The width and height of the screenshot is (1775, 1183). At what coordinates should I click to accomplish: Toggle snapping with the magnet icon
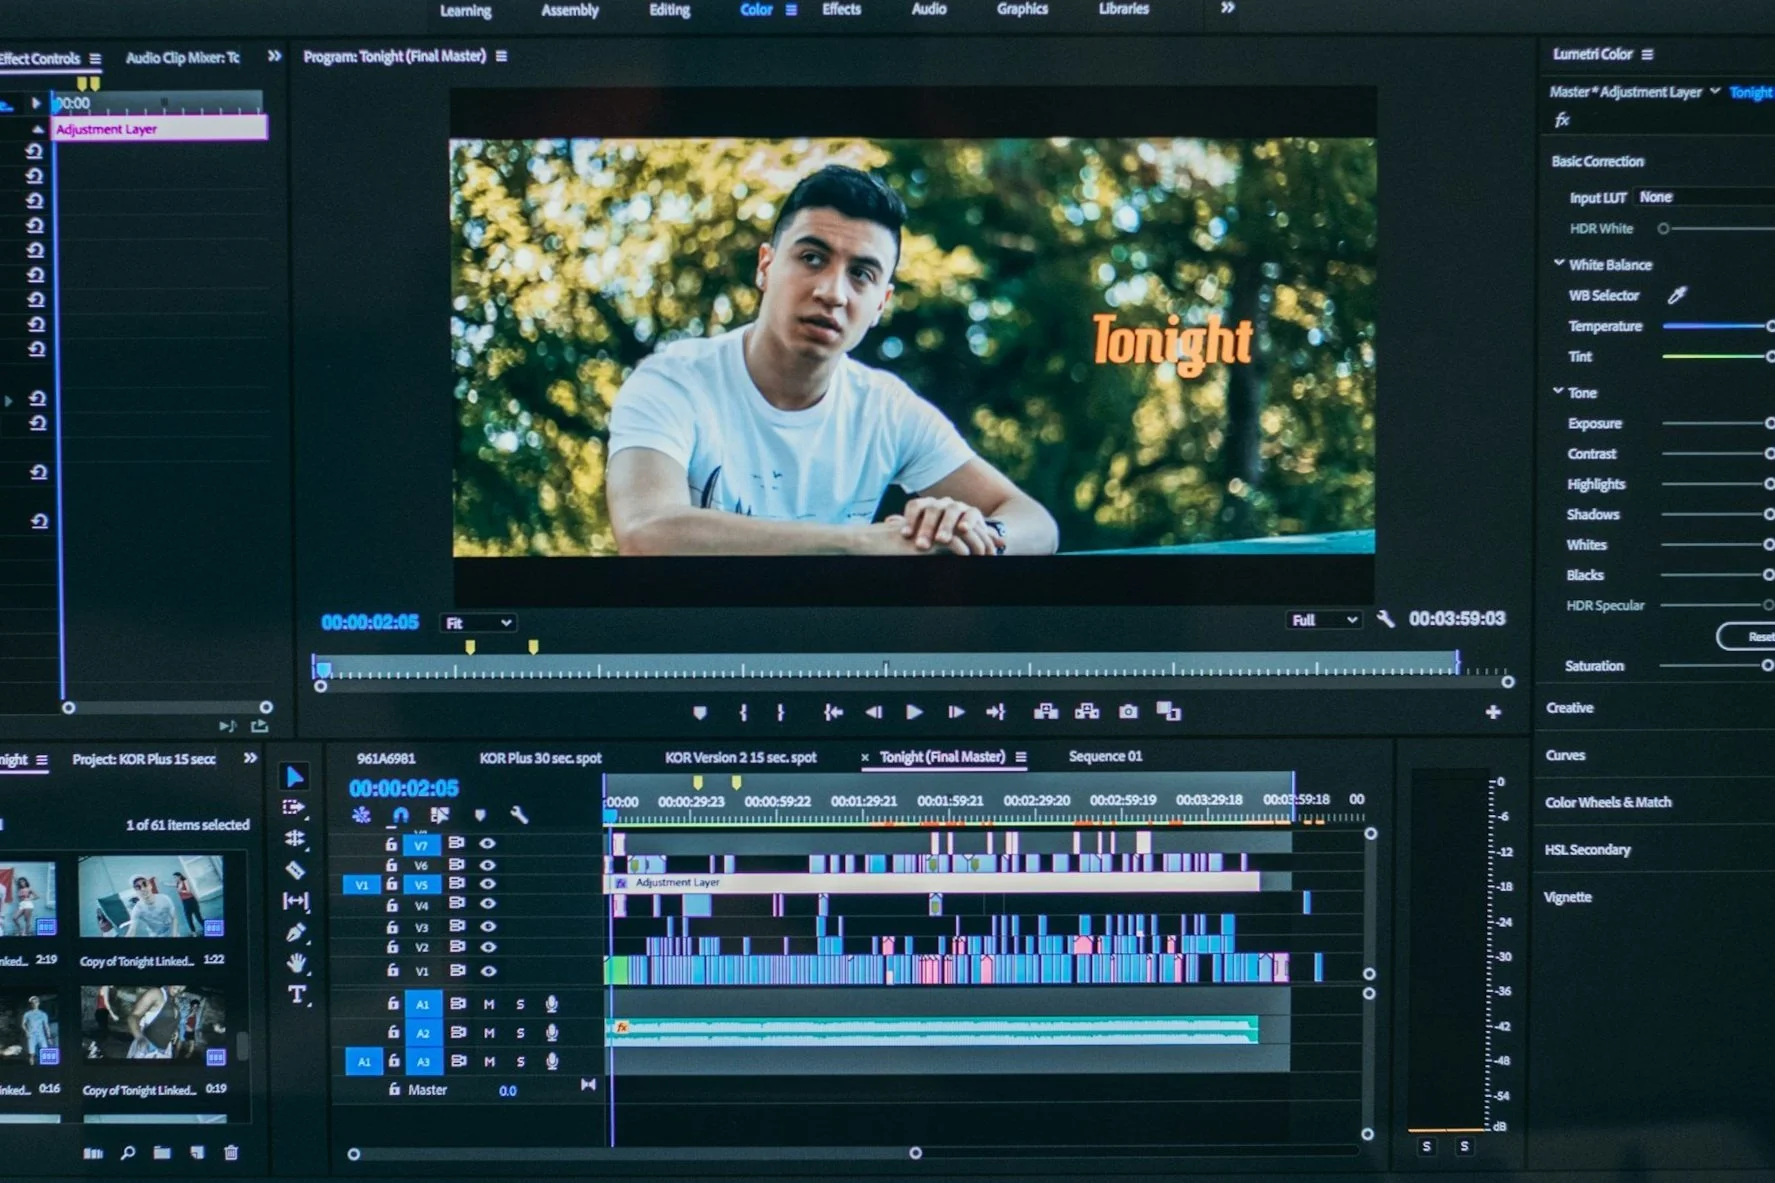pyautogui.click(x=400, y=815)
